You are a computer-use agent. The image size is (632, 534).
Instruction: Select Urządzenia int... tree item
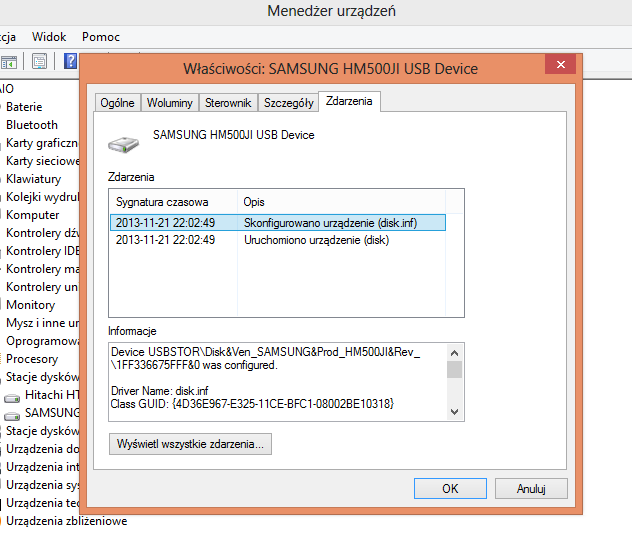tap(42, 467)
